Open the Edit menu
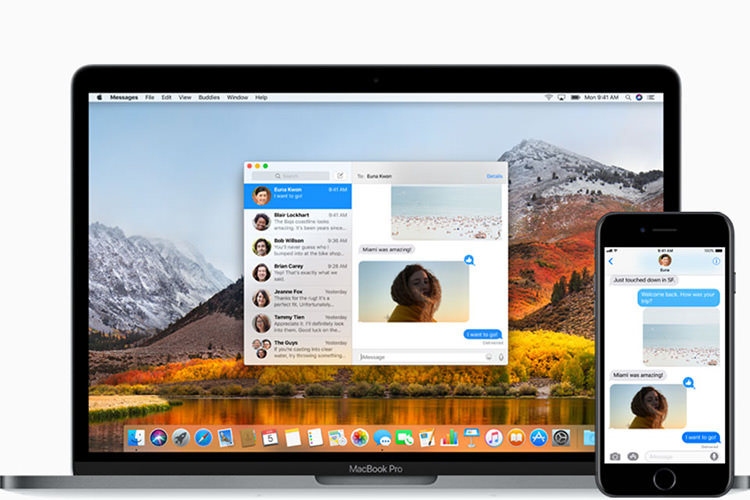This screenshot has width=750, height=500. click(166, 97)
